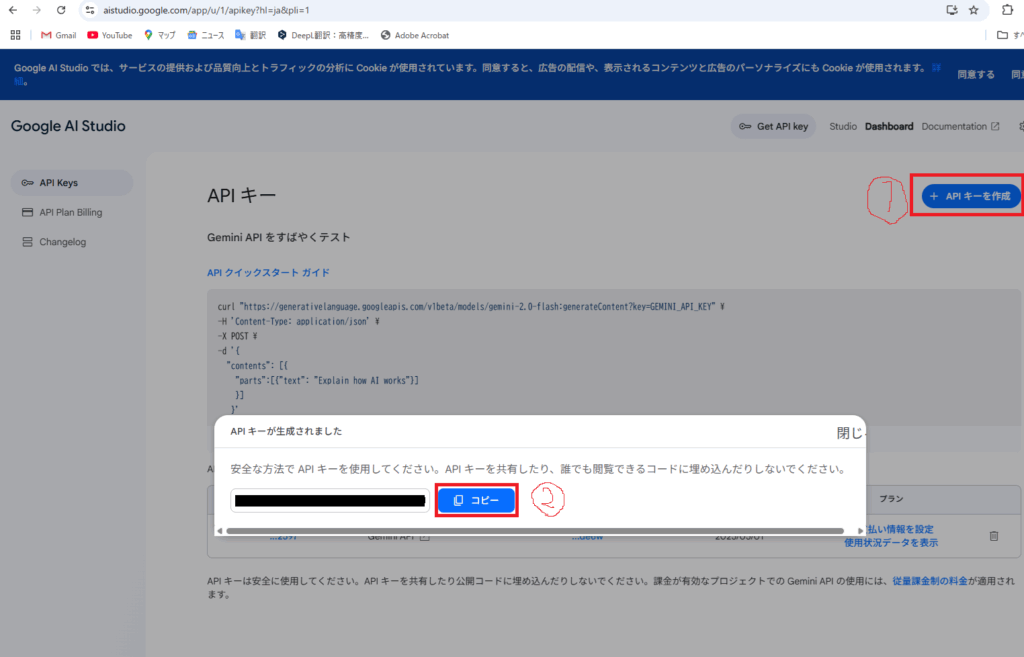Open the API クイックスタート ガイド link
The image size is (1024, 657).
pos(268,272)
